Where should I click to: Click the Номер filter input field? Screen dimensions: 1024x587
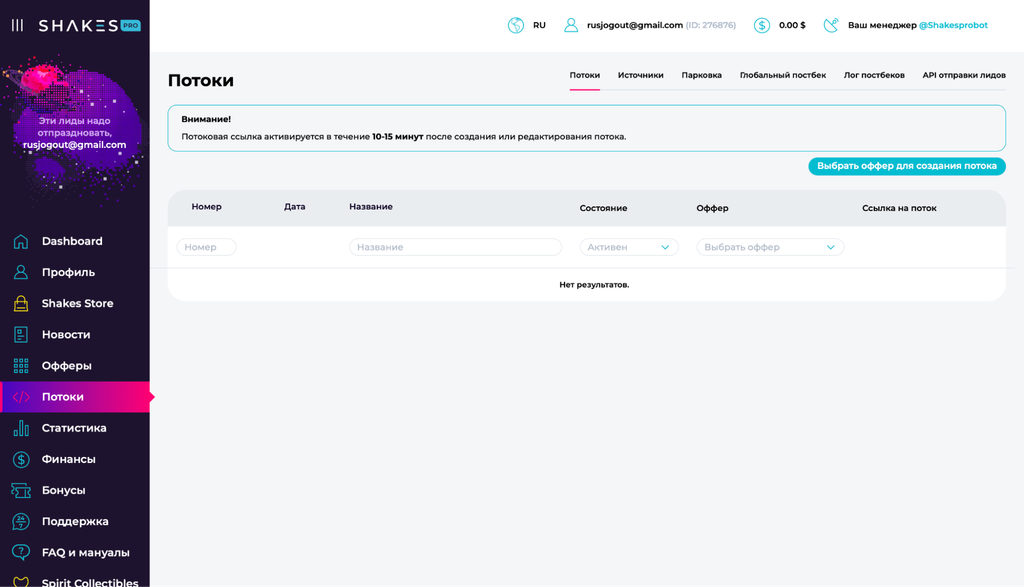click(206, 247)
